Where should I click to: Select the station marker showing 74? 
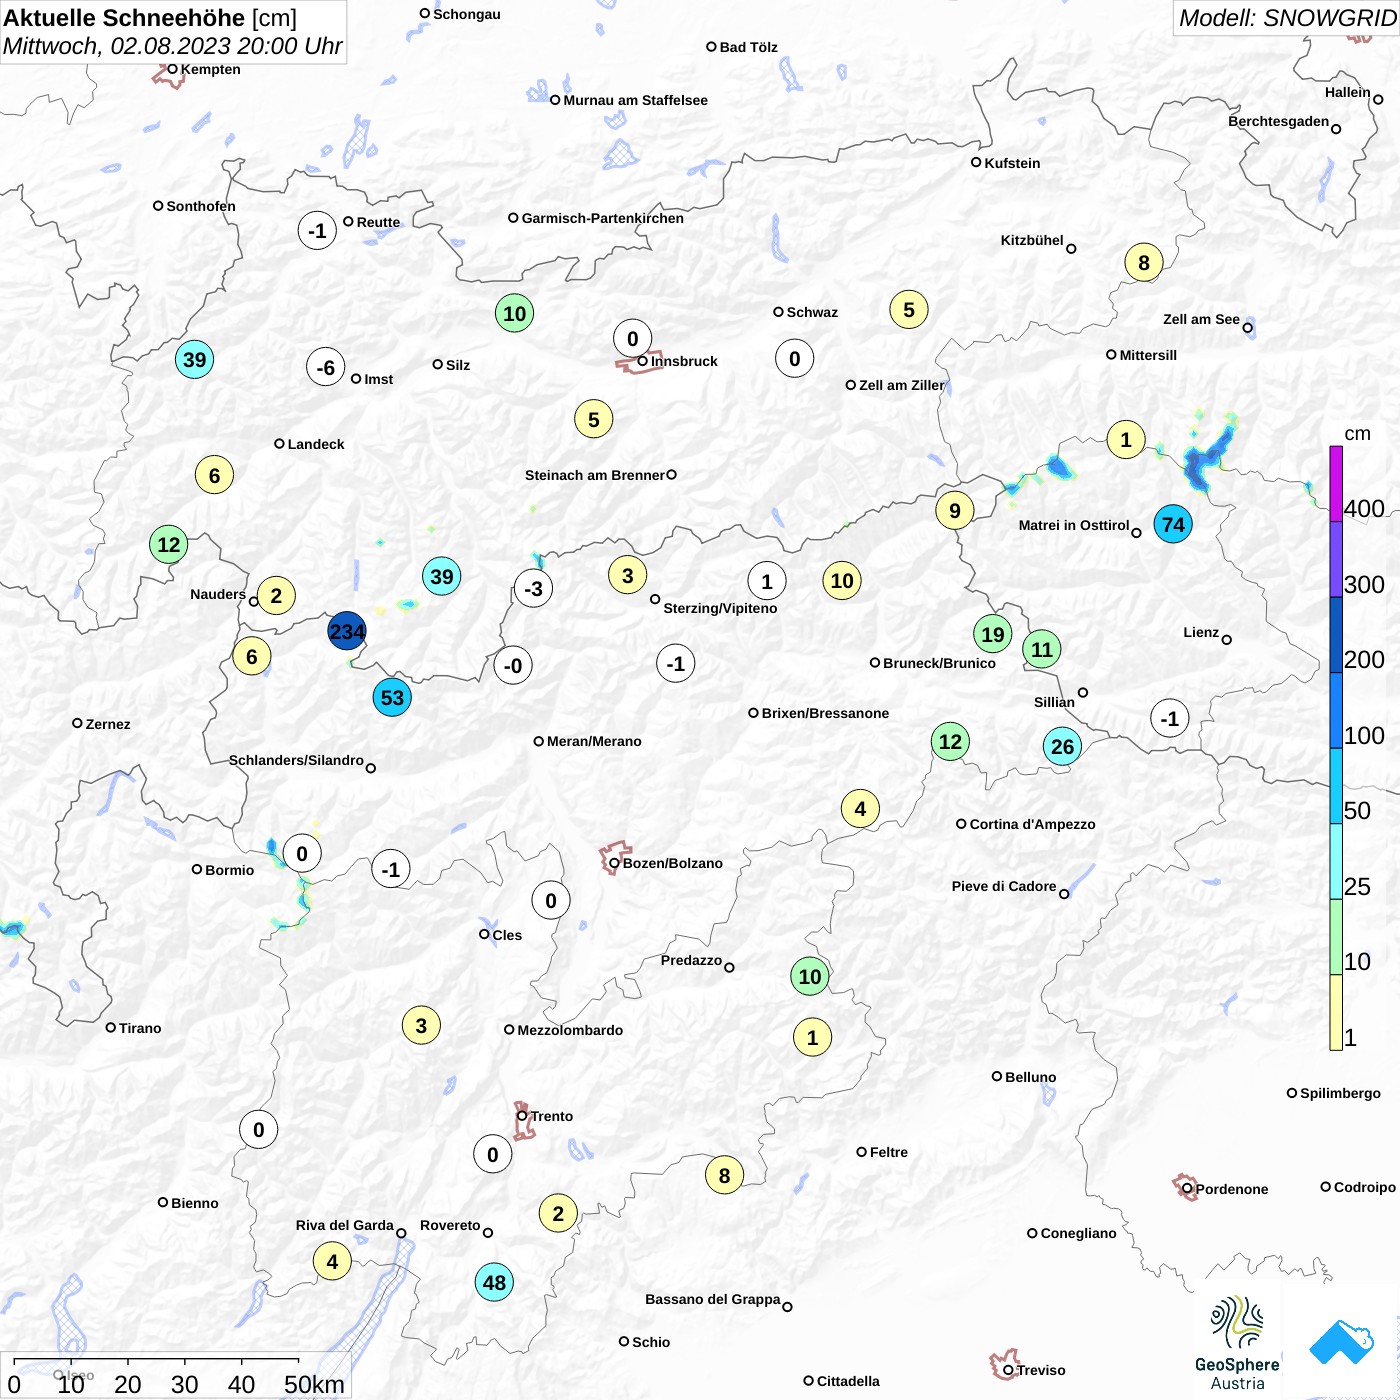1173,524
